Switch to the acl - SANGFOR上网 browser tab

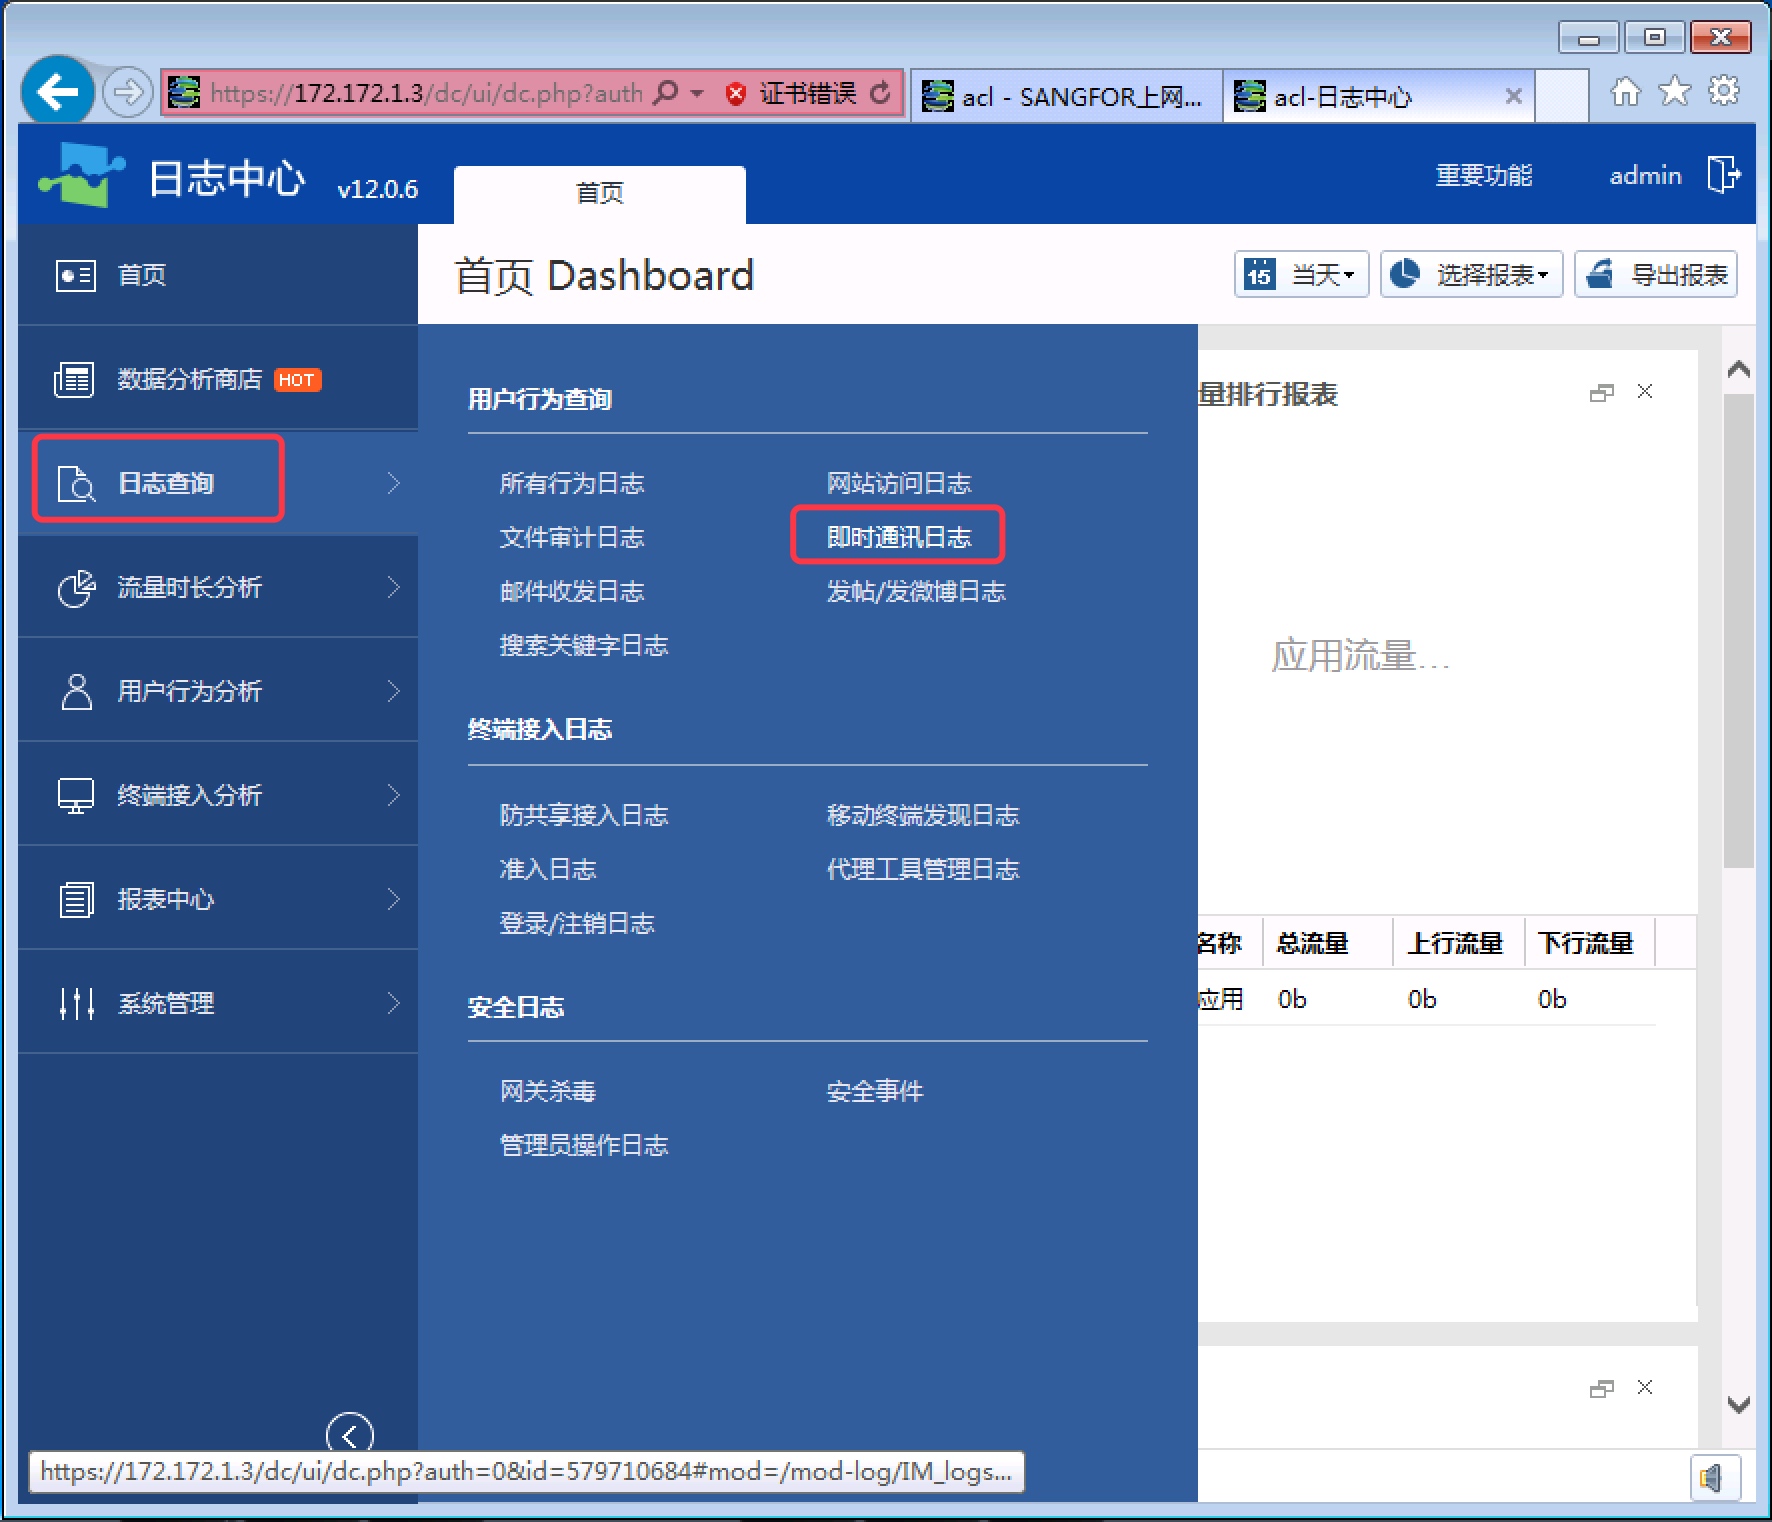coord(1066,96)
